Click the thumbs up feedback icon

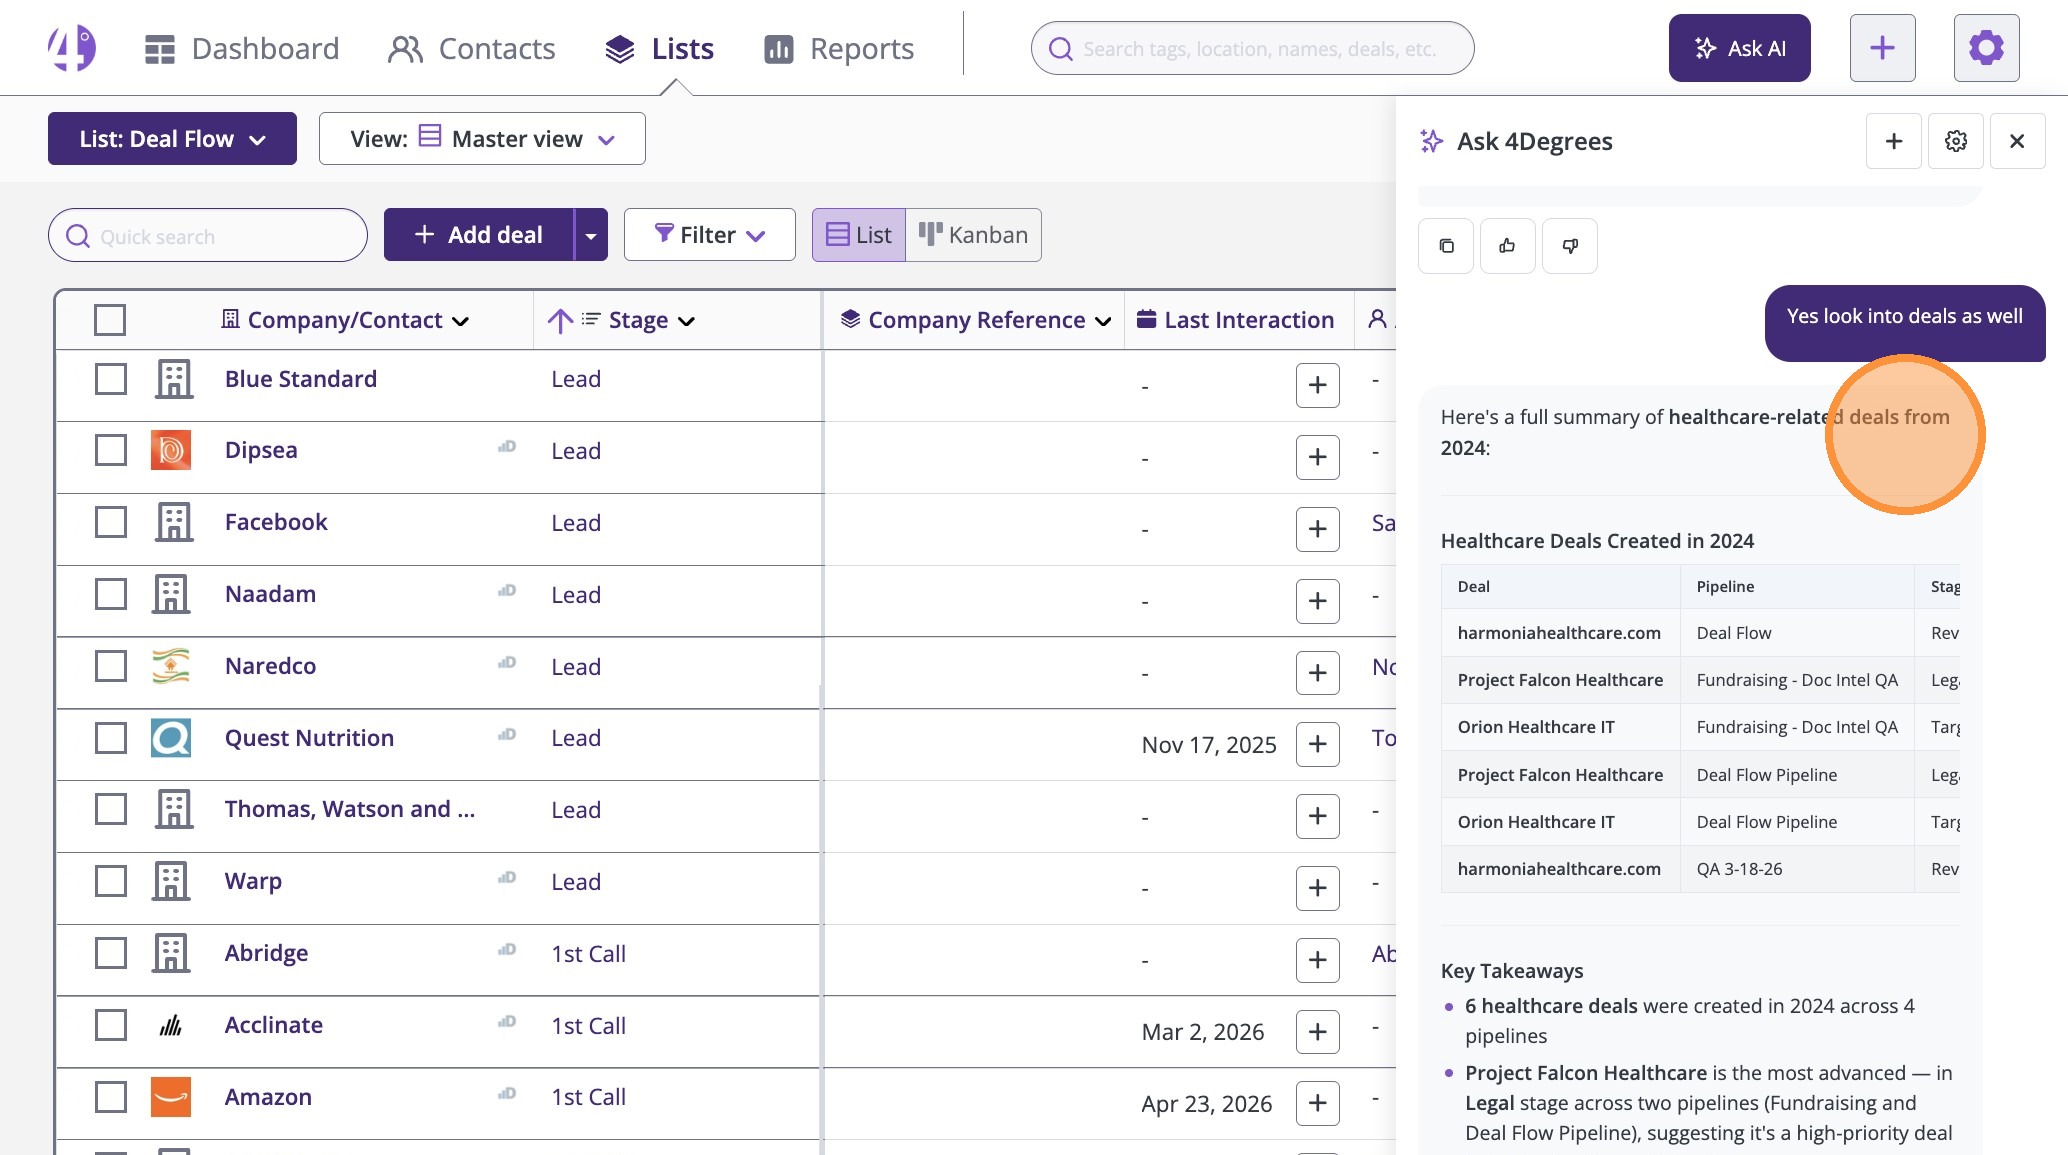pos(1507,246)
